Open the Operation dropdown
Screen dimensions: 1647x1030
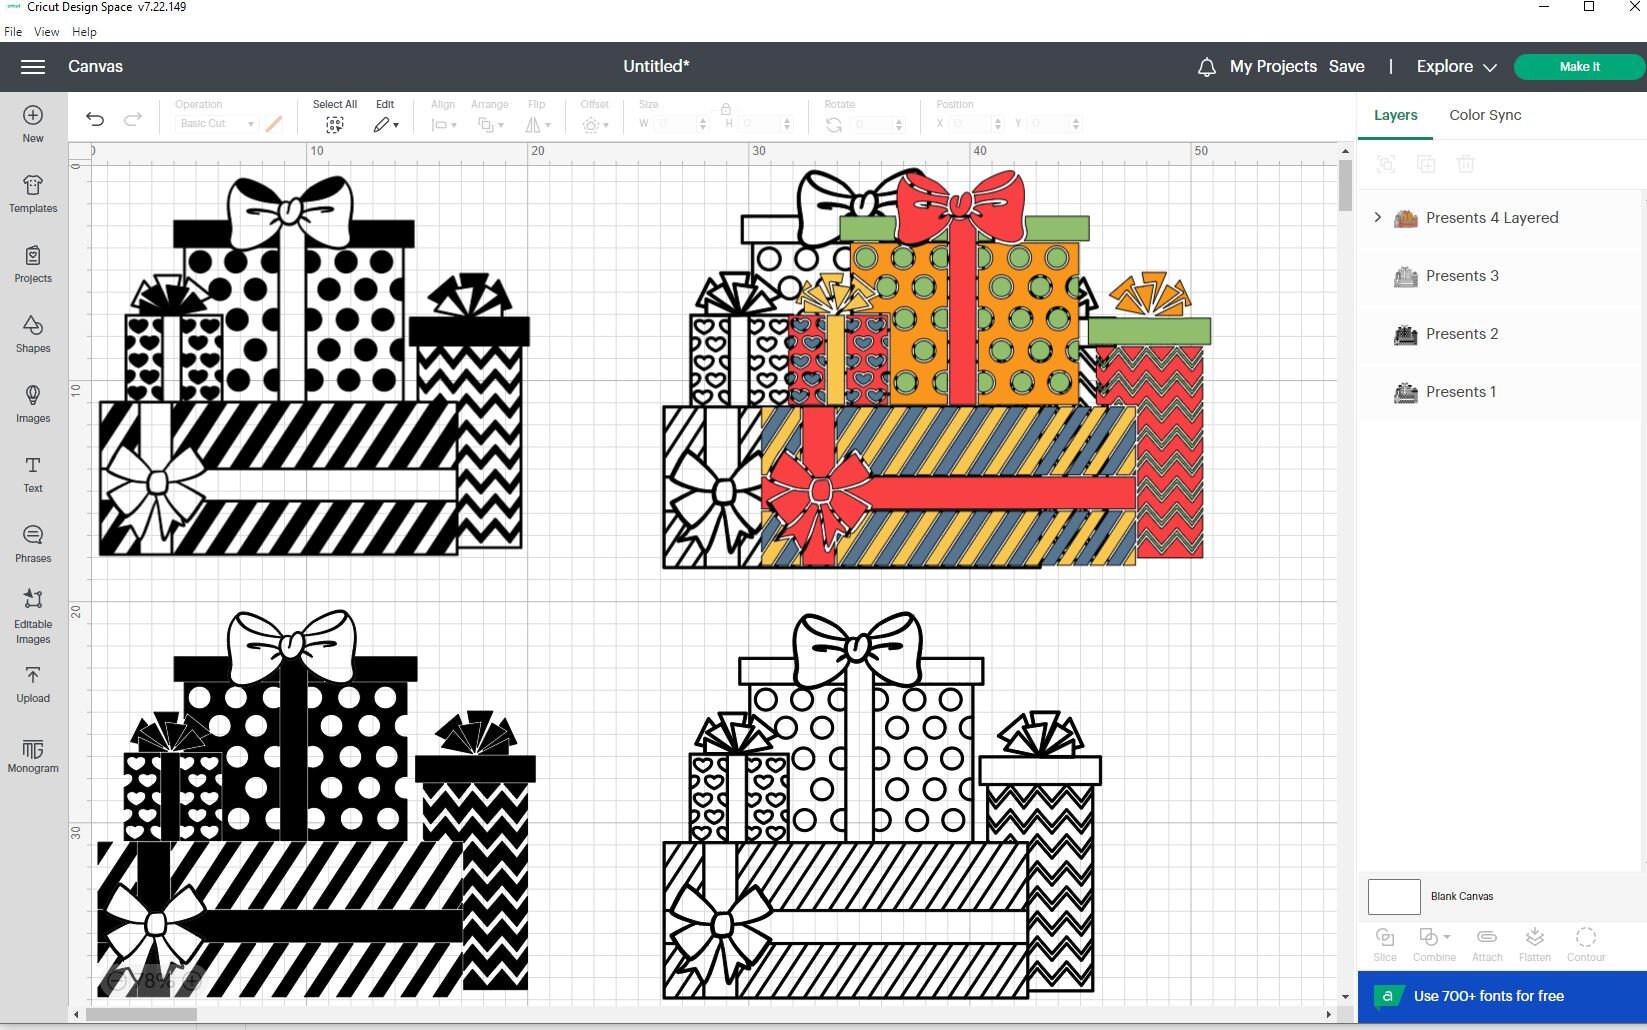click(216, 123)
